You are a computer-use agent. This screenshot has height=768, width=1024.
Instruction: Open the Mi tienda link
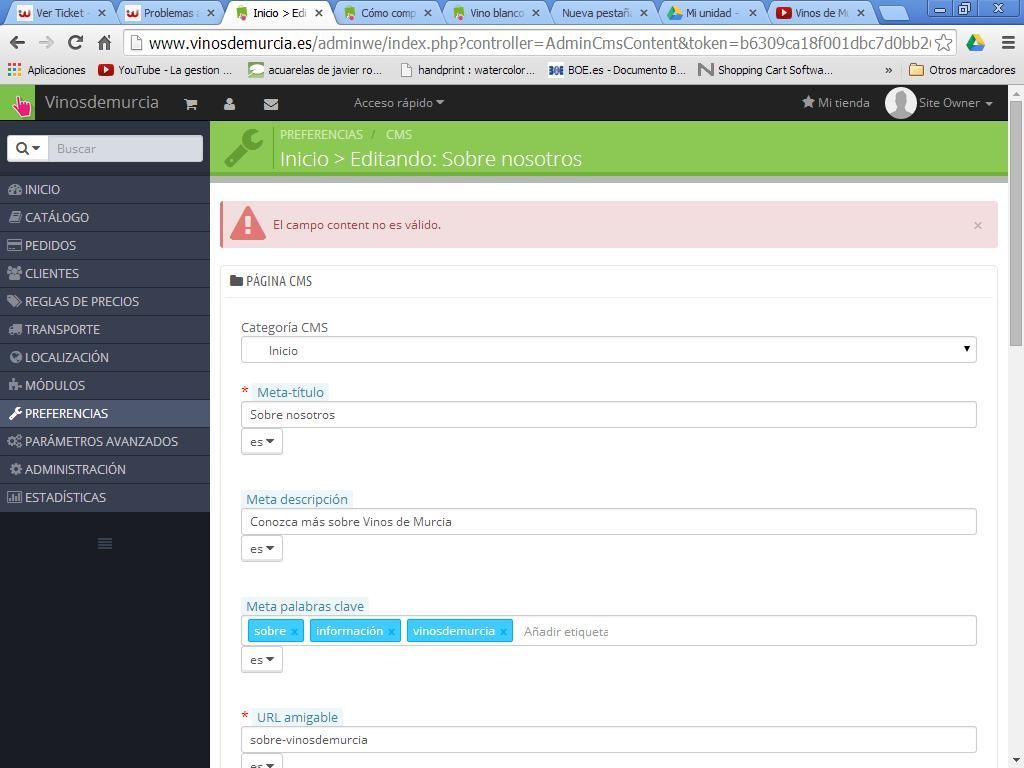tap(836, 103)
